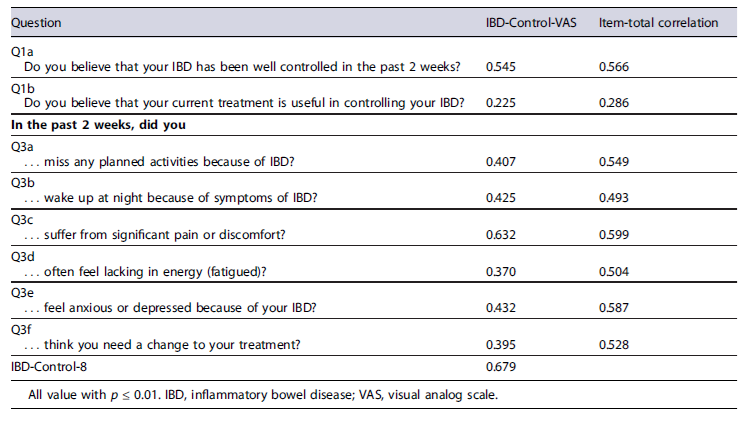748x424 pixels.
Task: Click the Q3a missed planned activities question
Action: pyautogui.click(x=172, y=161)
